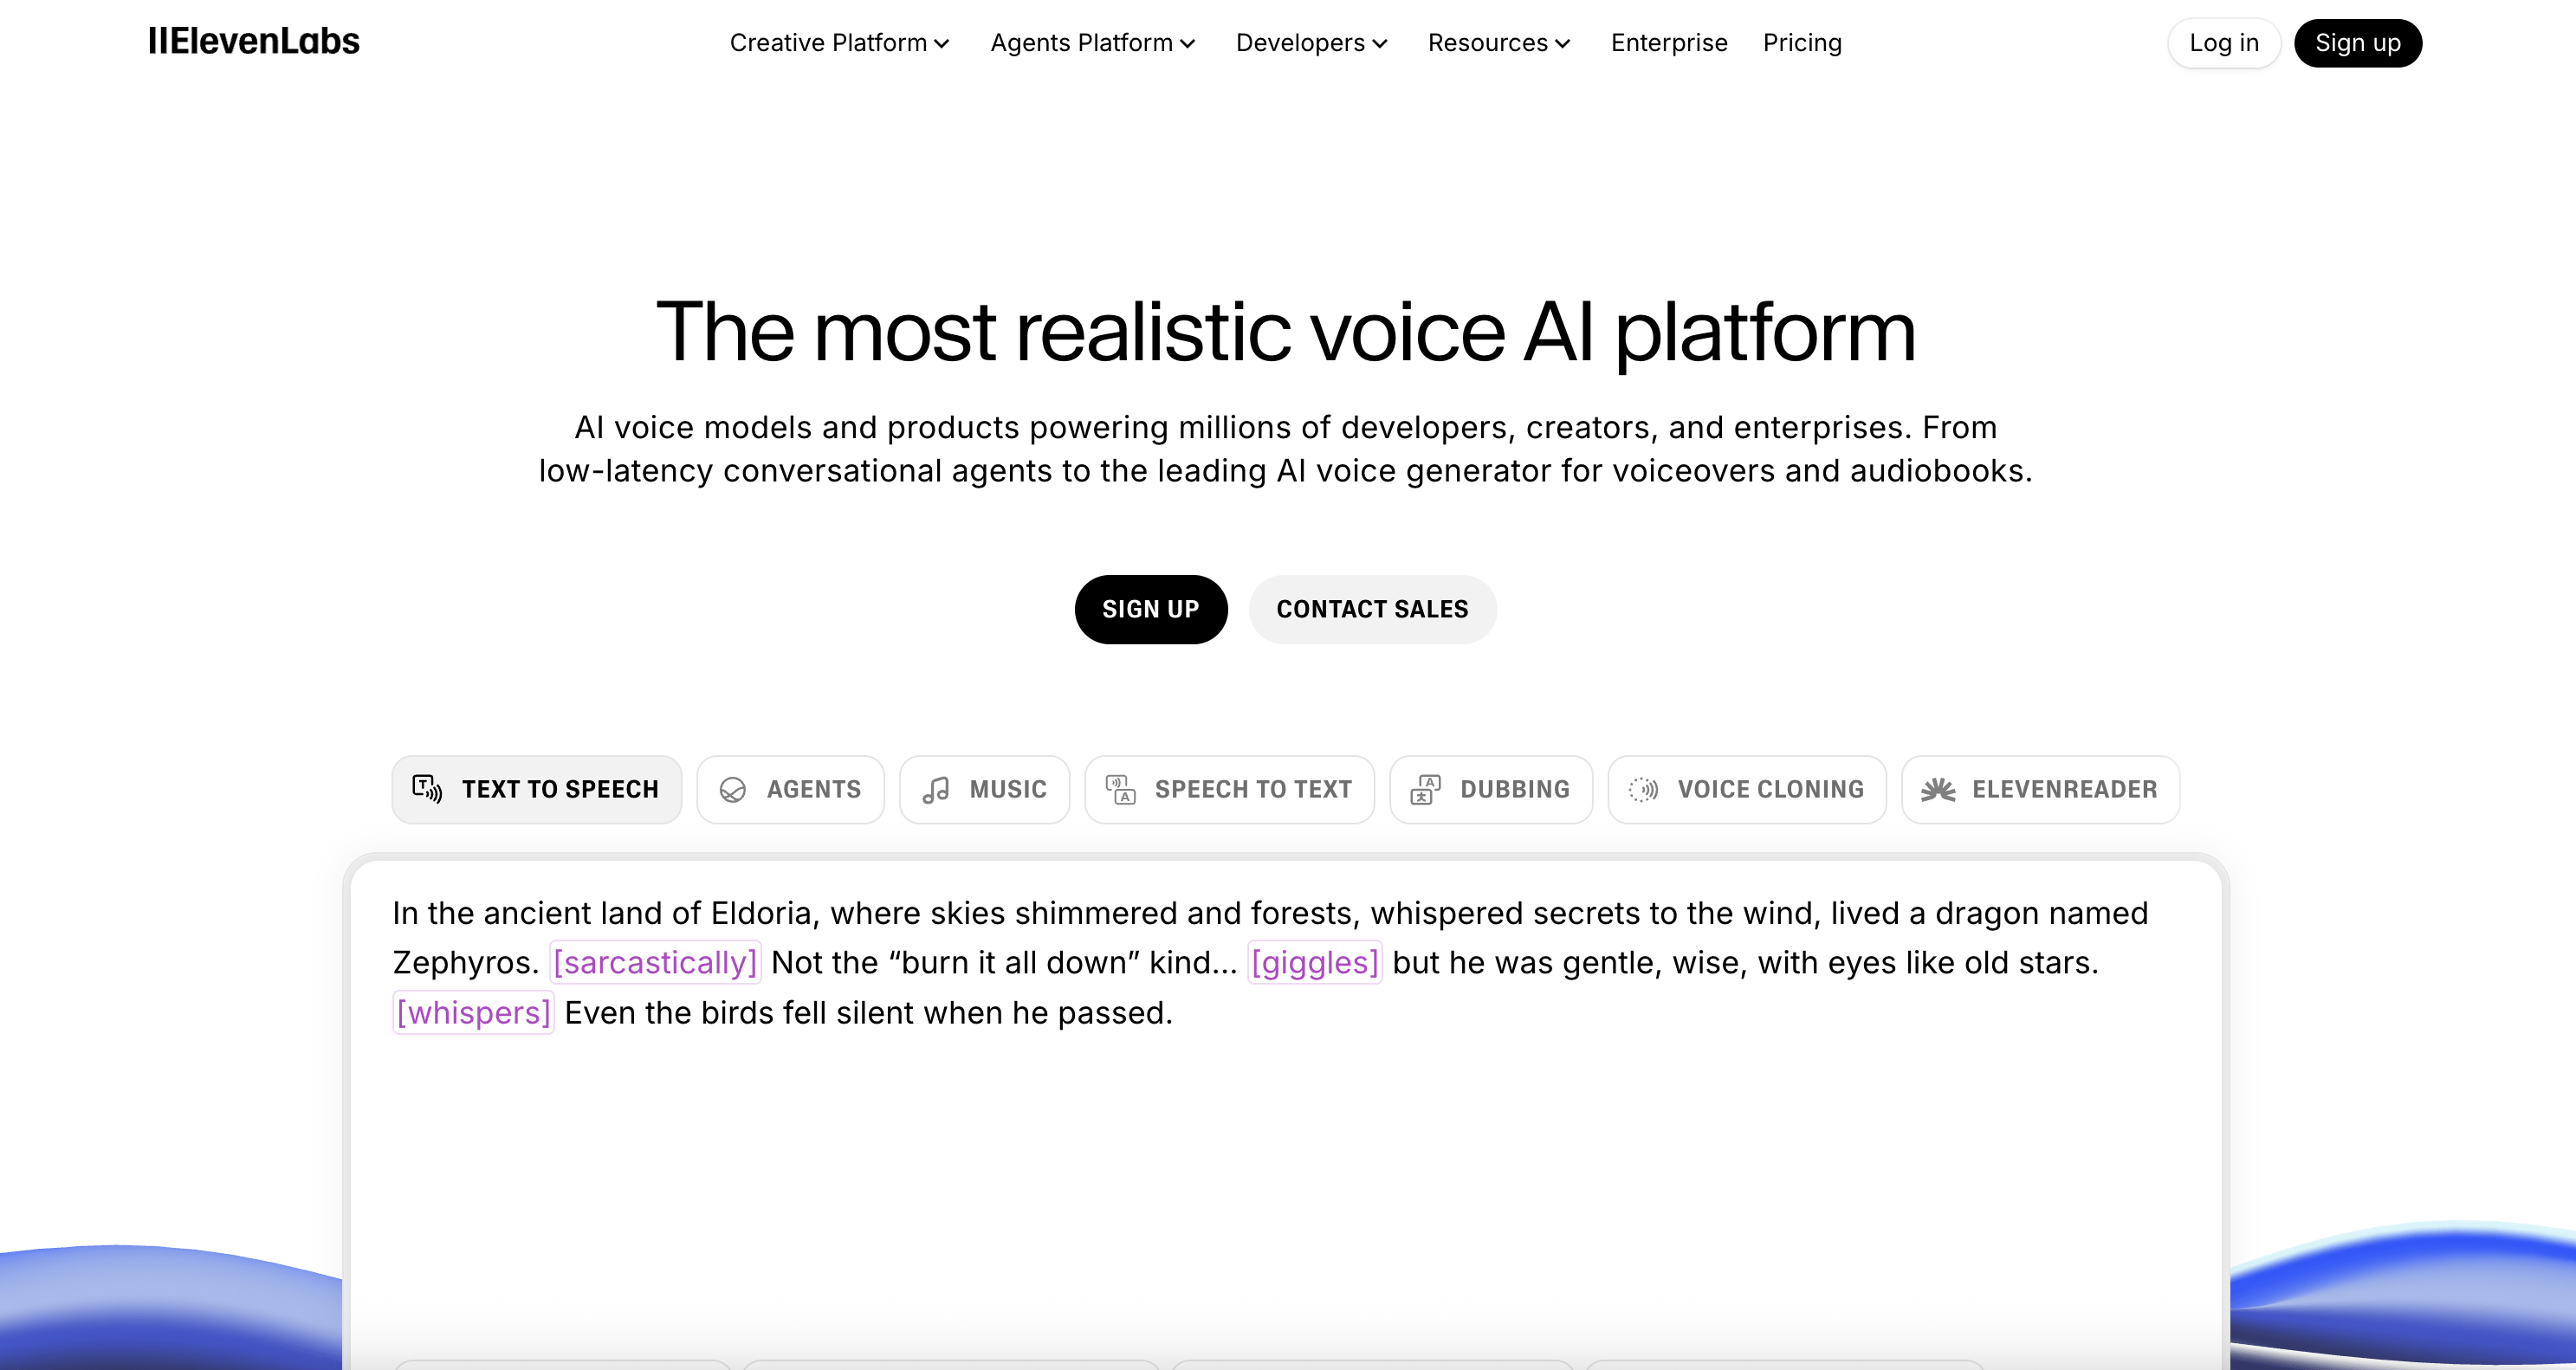The height and width of the screenshot is (1370, 2576).
Task: Select the [sarcastically] tag in the text
Action: (655, 962)
